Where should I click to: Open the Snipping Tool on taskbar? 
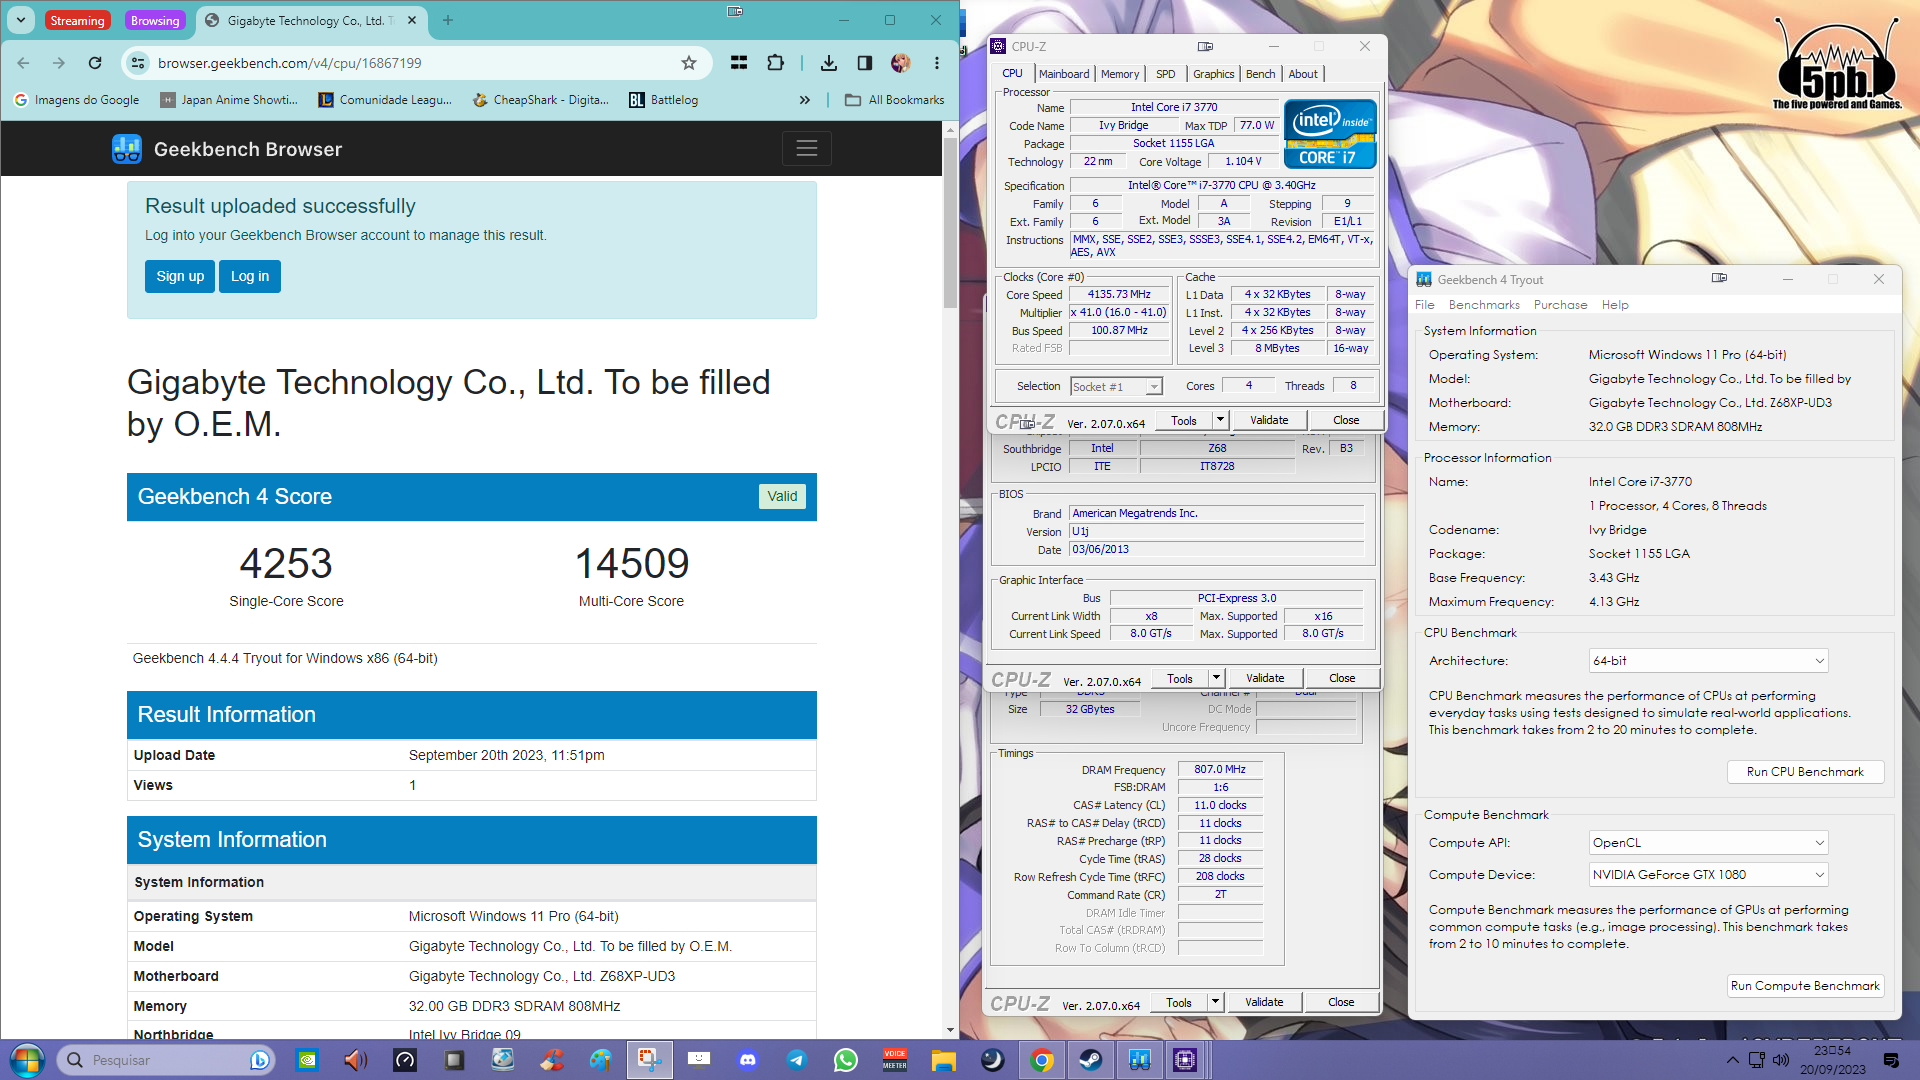650,1060
